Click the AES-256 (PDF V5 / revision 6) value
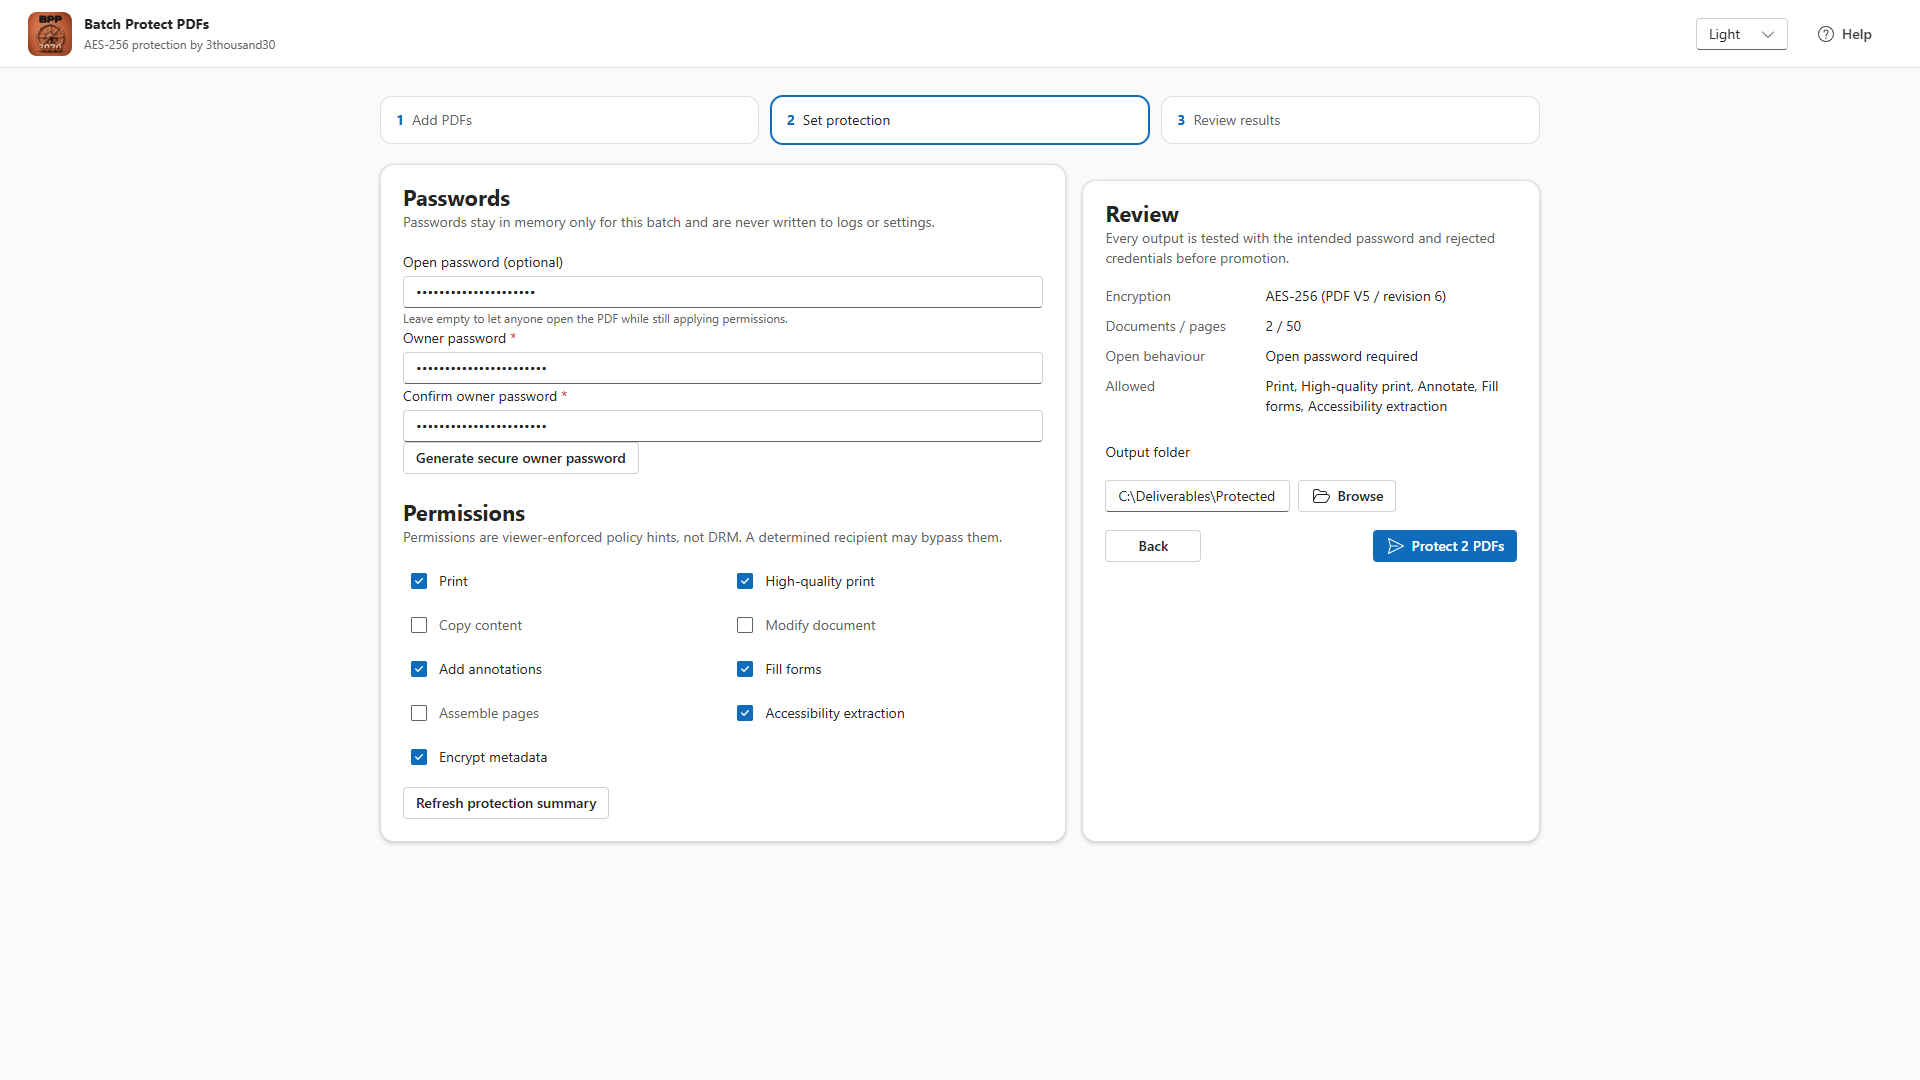Viewport: 1920px width, 1080px height. click(x=1355, y=296)
